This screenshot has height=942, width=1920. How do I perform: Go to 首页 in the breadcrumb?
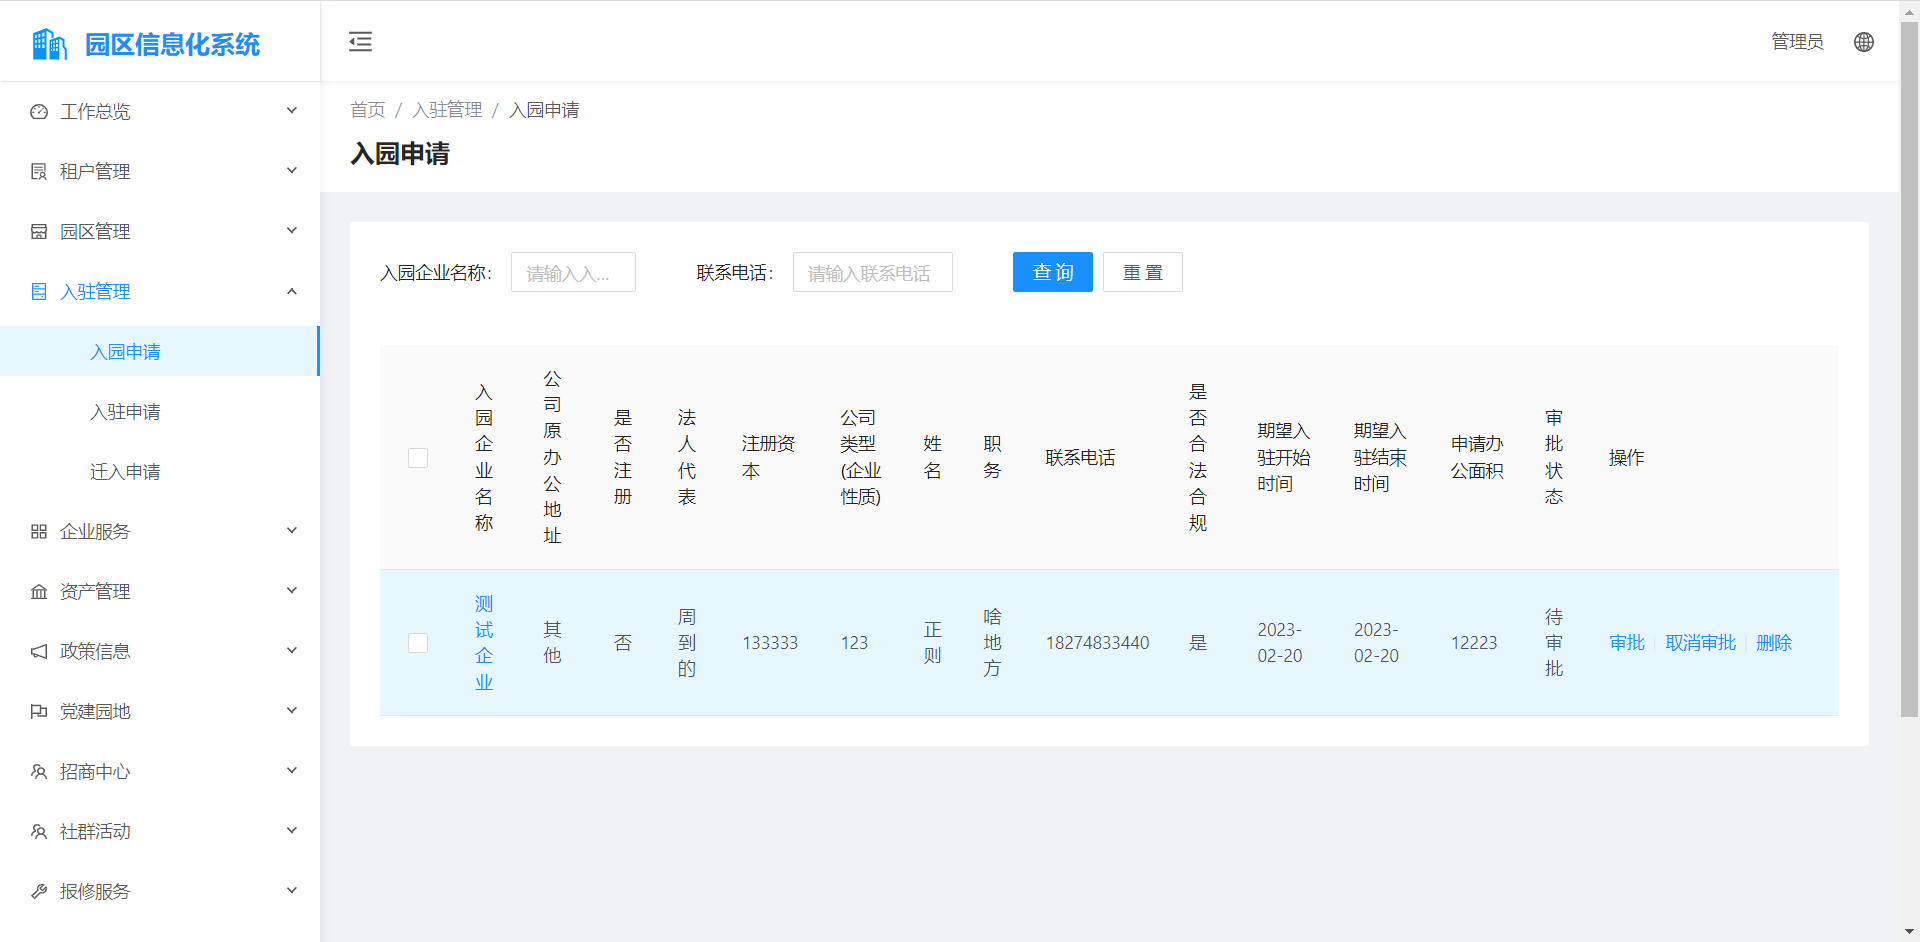(367, 110)
